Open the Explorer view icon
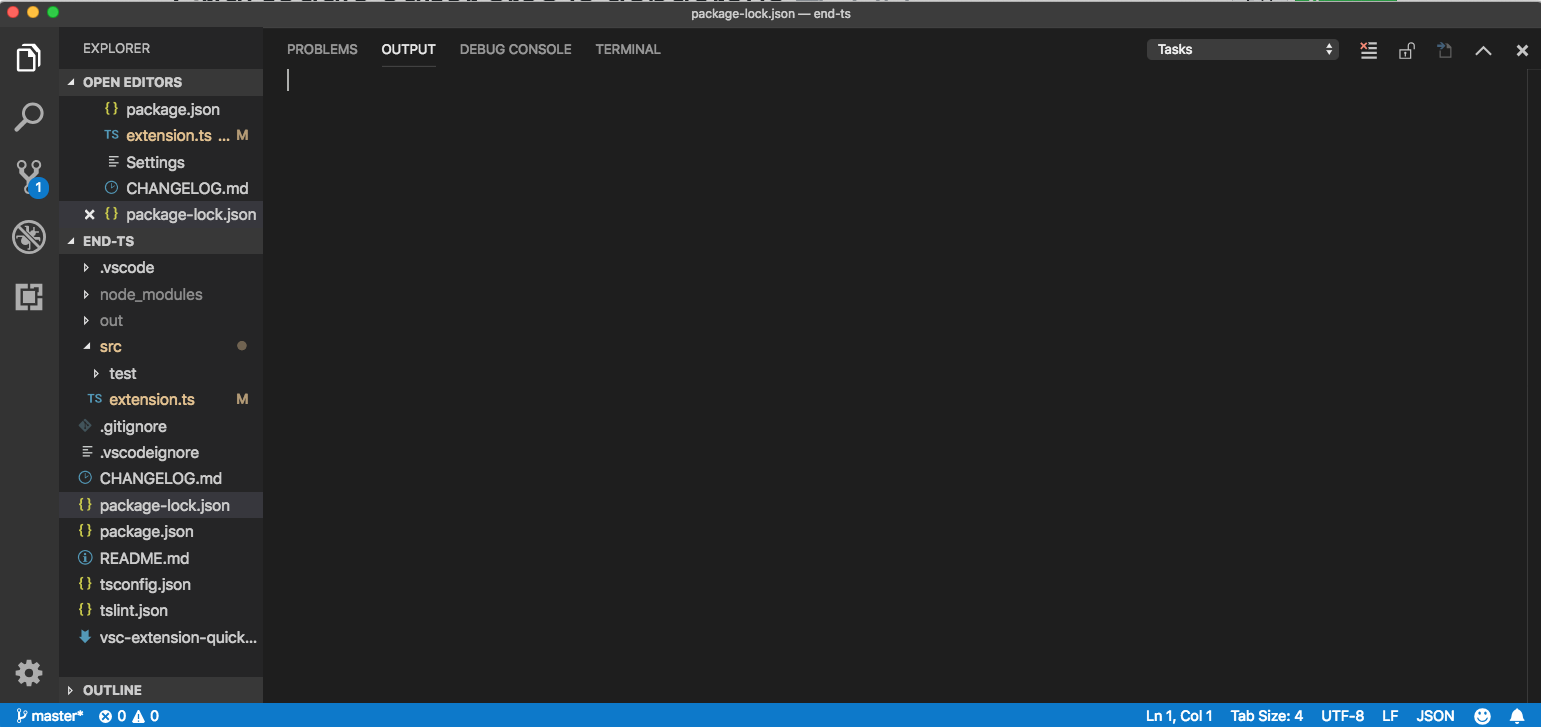The image size is (1541, 727). (29, 58)
